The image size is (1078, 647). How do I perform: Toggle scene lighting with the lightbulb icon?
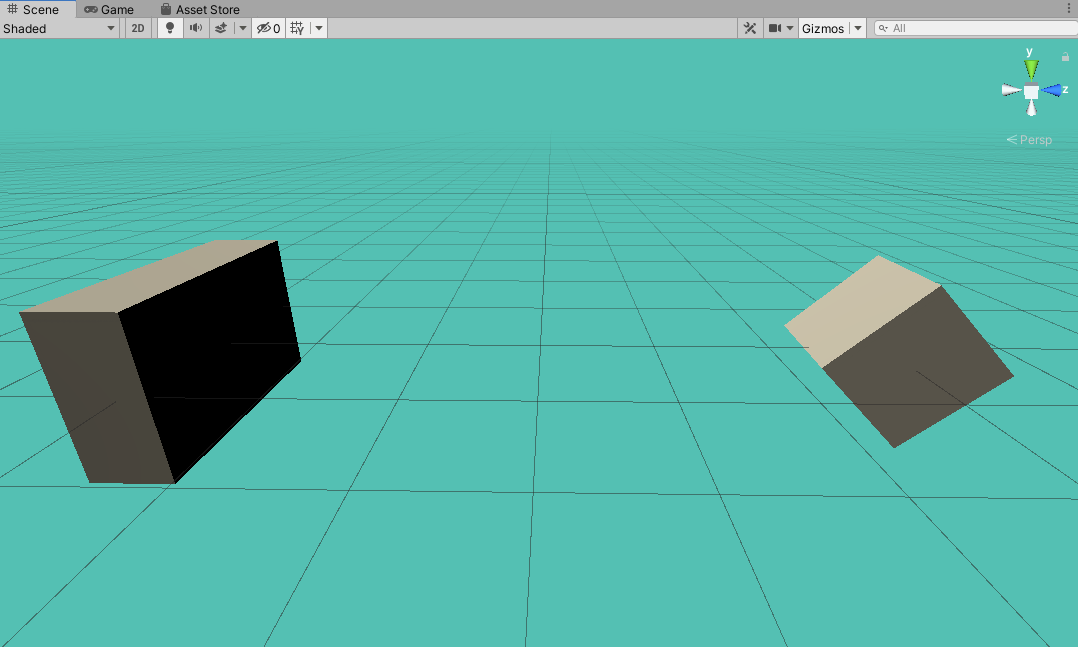[x=170, y=28]
